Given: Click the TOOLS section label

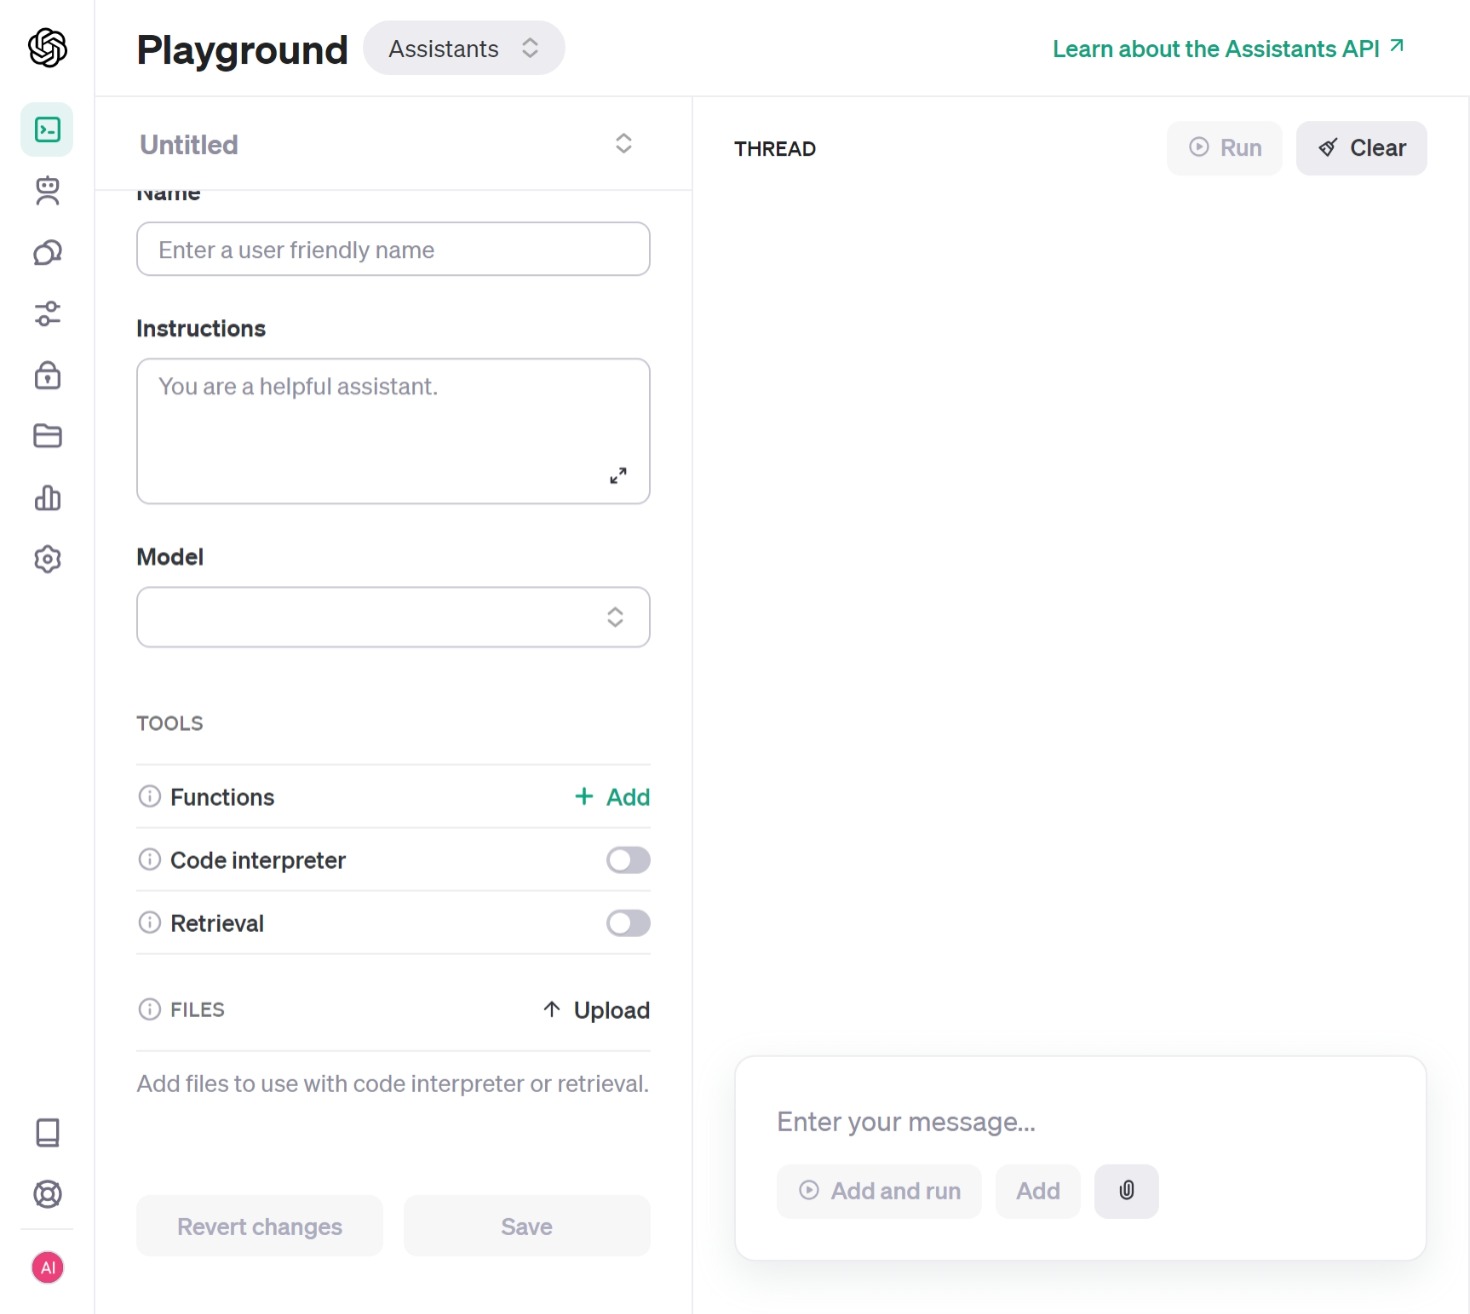Looking at the screenshot, I should 170,723.
